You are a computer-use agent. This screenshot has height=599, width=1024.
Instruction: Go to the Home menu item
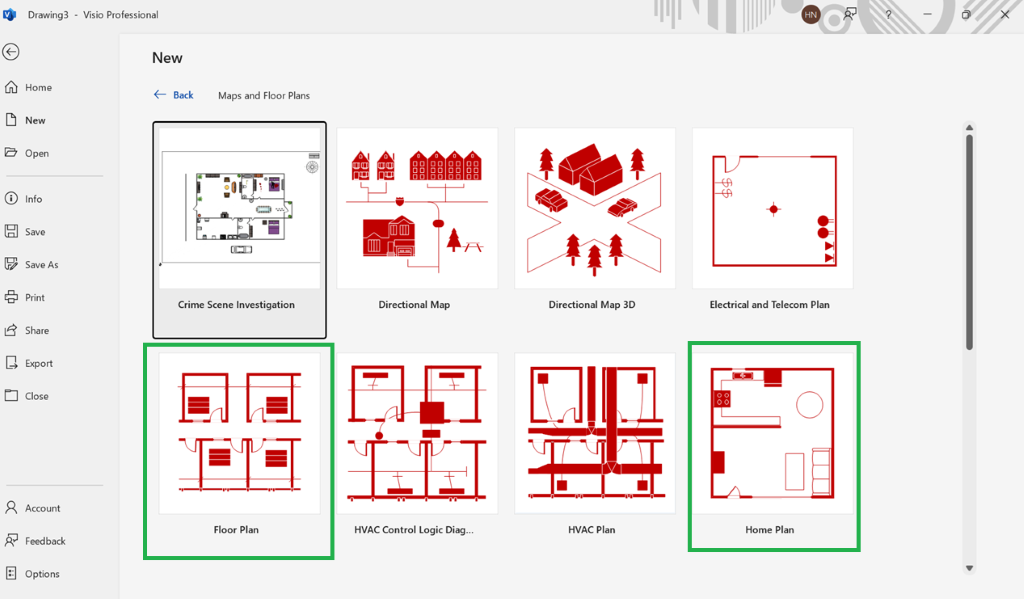click(x=39, y=88)
